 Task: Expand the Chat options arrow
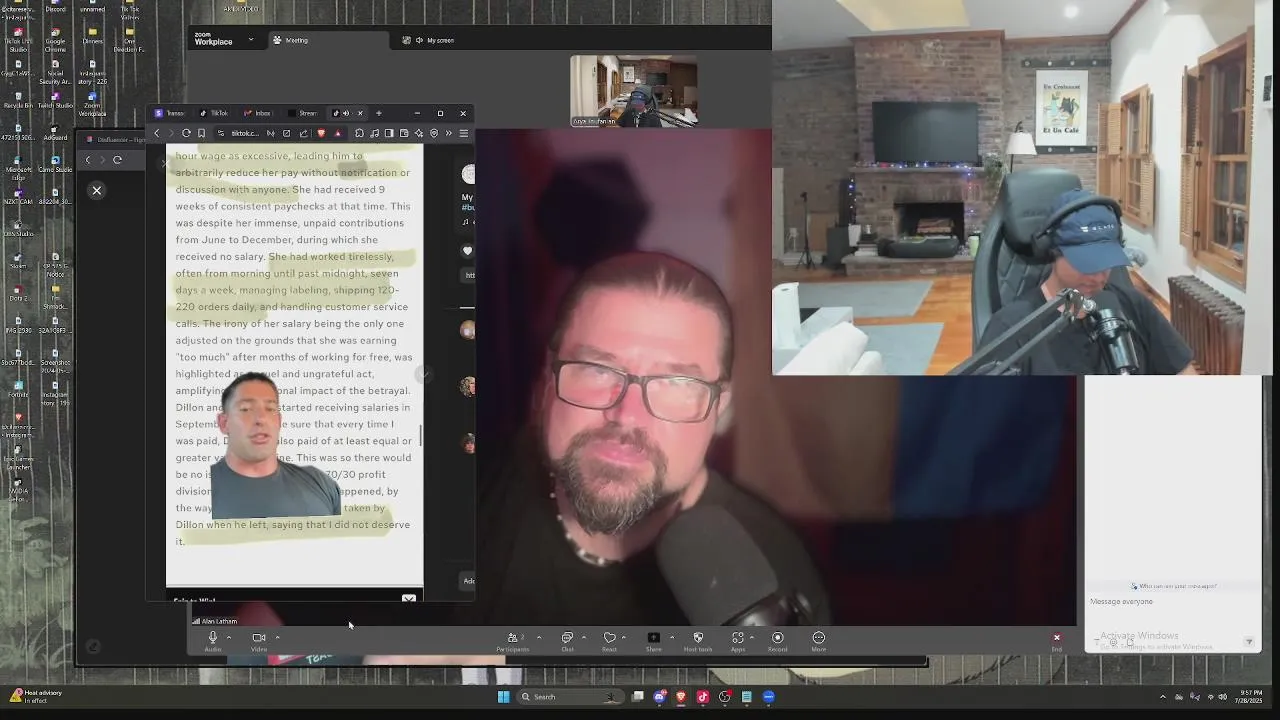583,638
